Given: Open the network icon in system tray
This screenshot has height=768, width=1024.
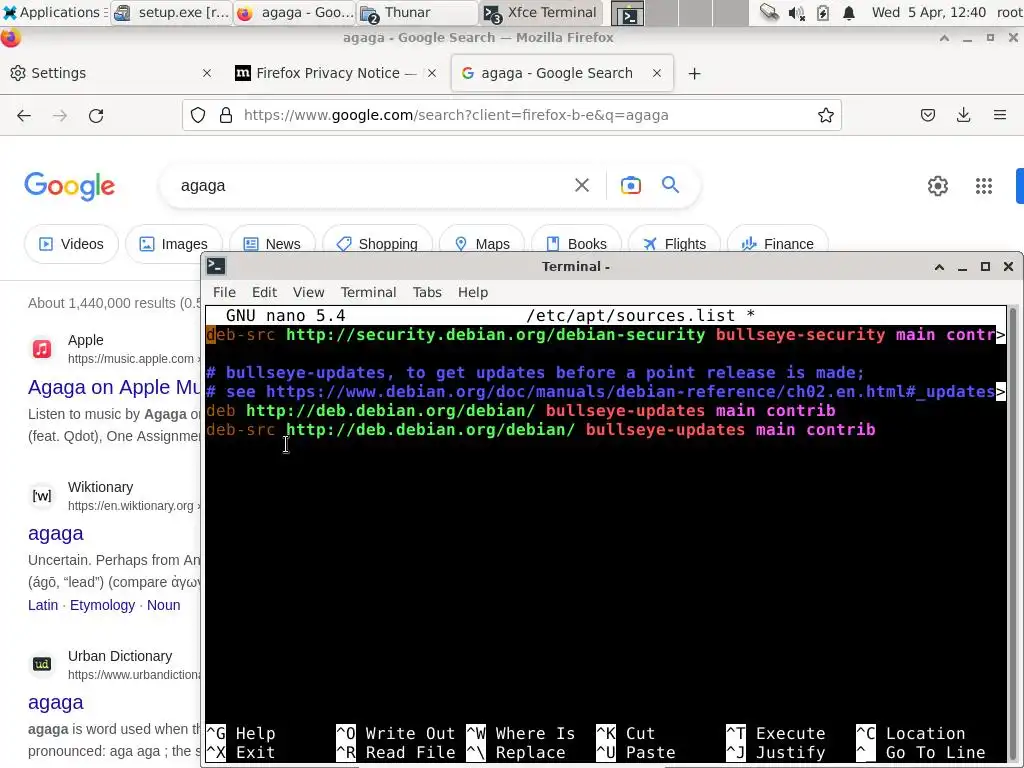Looking at the screenshot, I should (x=769, y=12).
